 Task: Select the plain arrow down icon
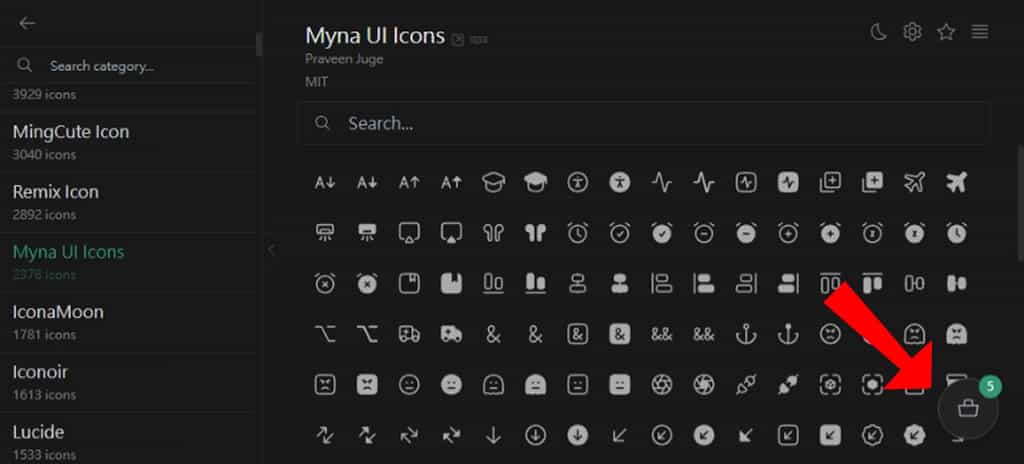pos(493,435)
